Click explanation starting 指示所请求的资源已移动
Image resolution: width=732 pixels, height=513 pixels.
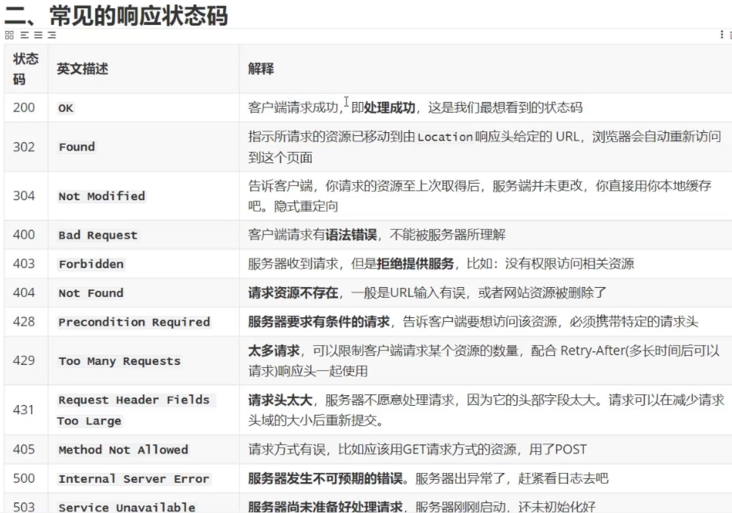coord(485,147)
